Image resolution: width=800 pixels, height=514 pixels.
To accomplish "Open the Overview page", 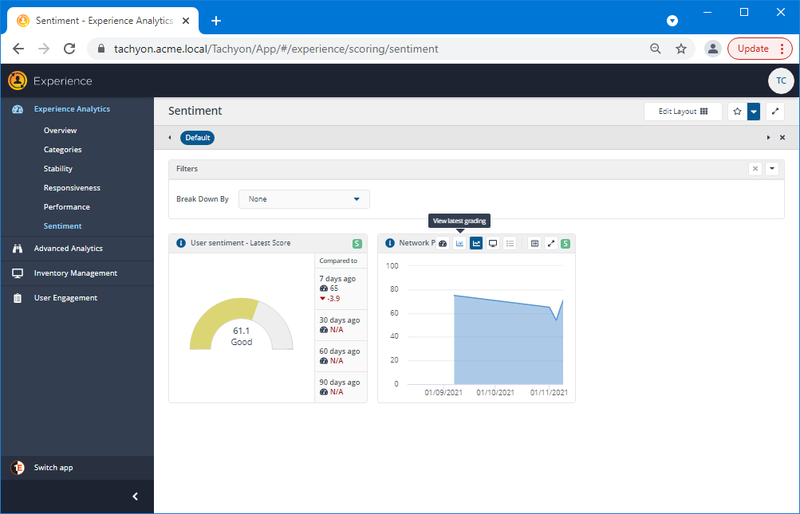I will pyautogui.click(x=60, y=131).
